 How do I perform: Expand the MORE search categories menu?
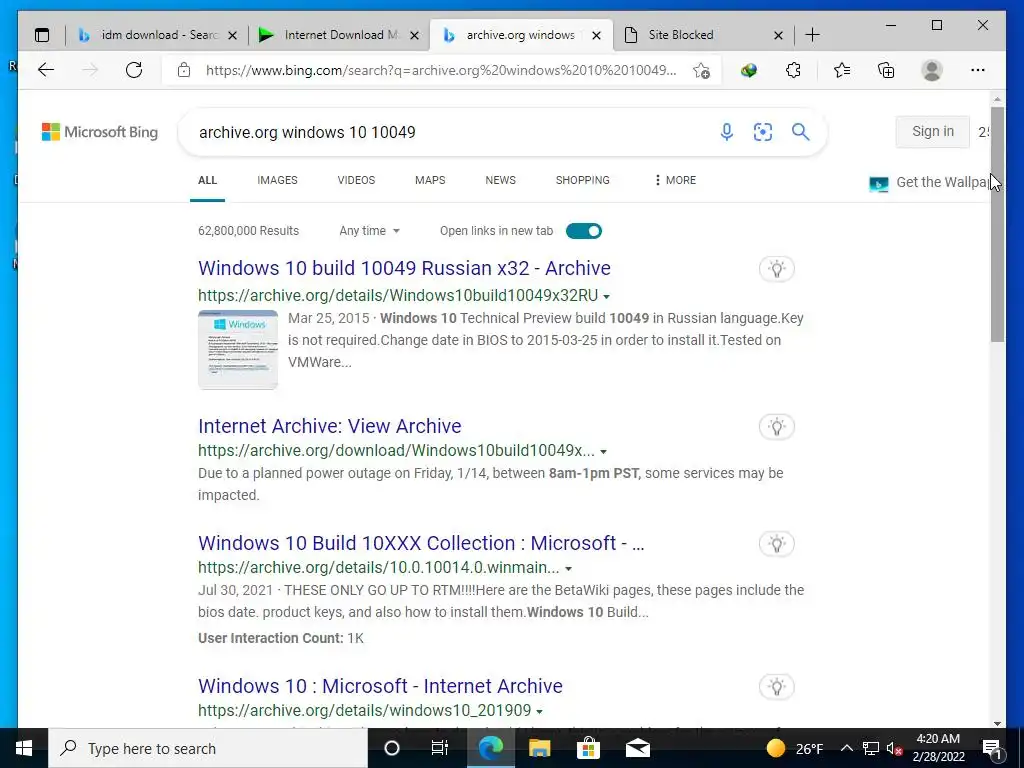point(675,180)
